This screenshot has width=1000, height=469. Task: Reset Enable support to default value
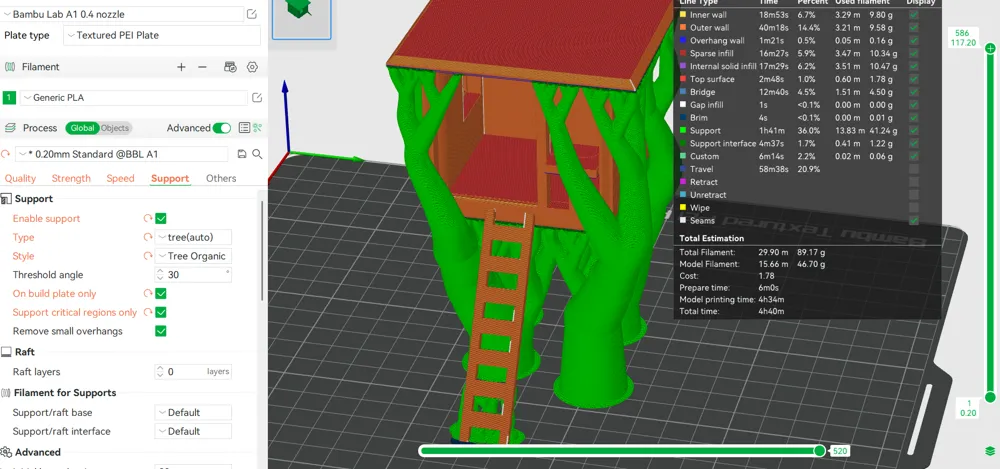point(147,218)
